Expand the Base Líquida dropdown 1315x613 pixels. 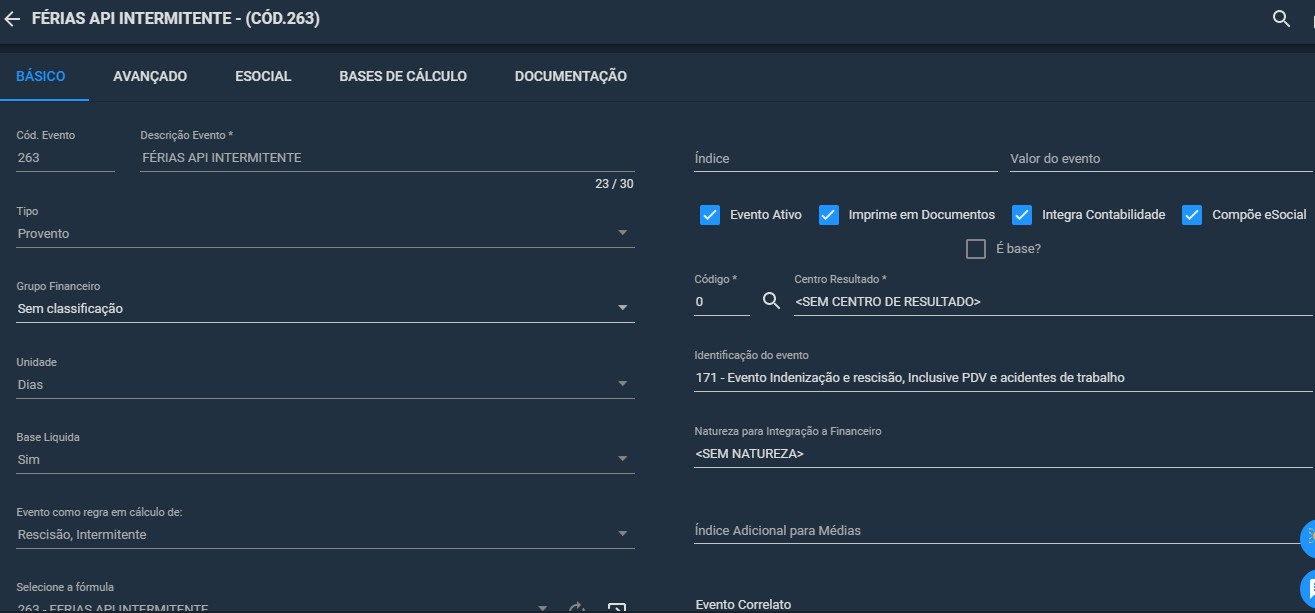click(x=325, y=459)
